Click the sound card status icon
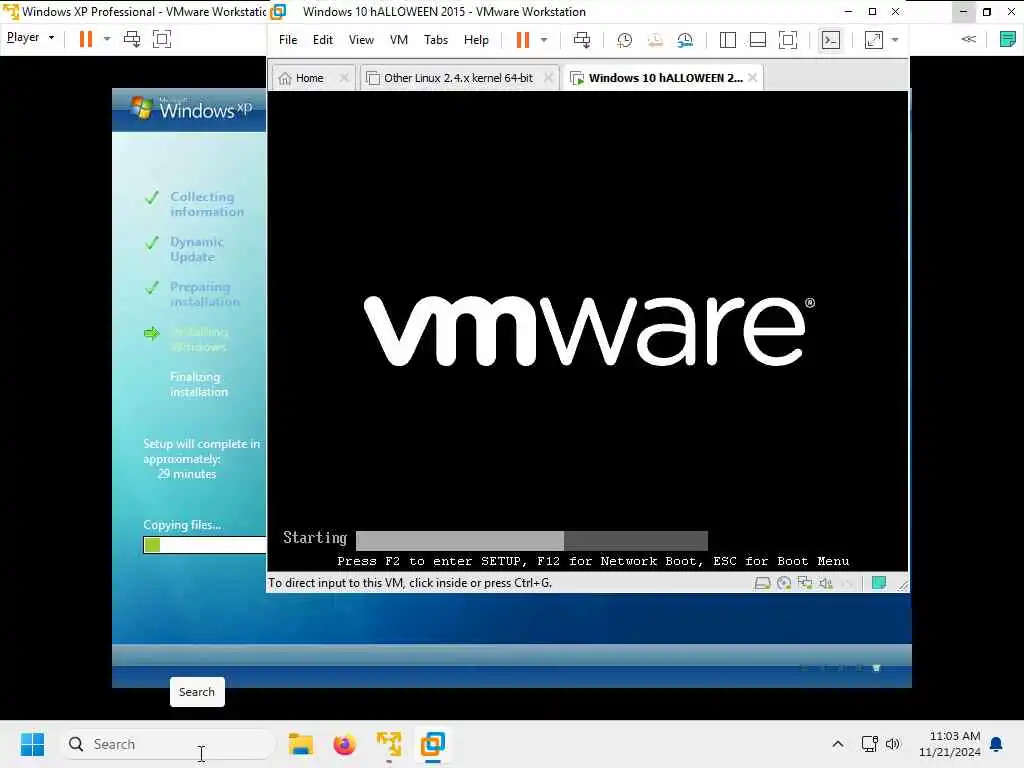 point(826,583)
